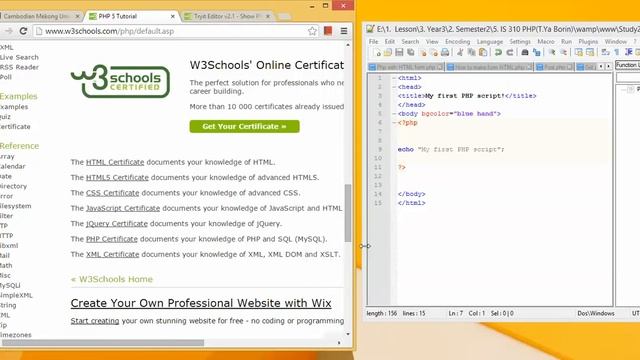The height and width of the screenshot is (360, 640).
Task: Collapse the php fold marker on line 6
Action: [x=394, y=123]
